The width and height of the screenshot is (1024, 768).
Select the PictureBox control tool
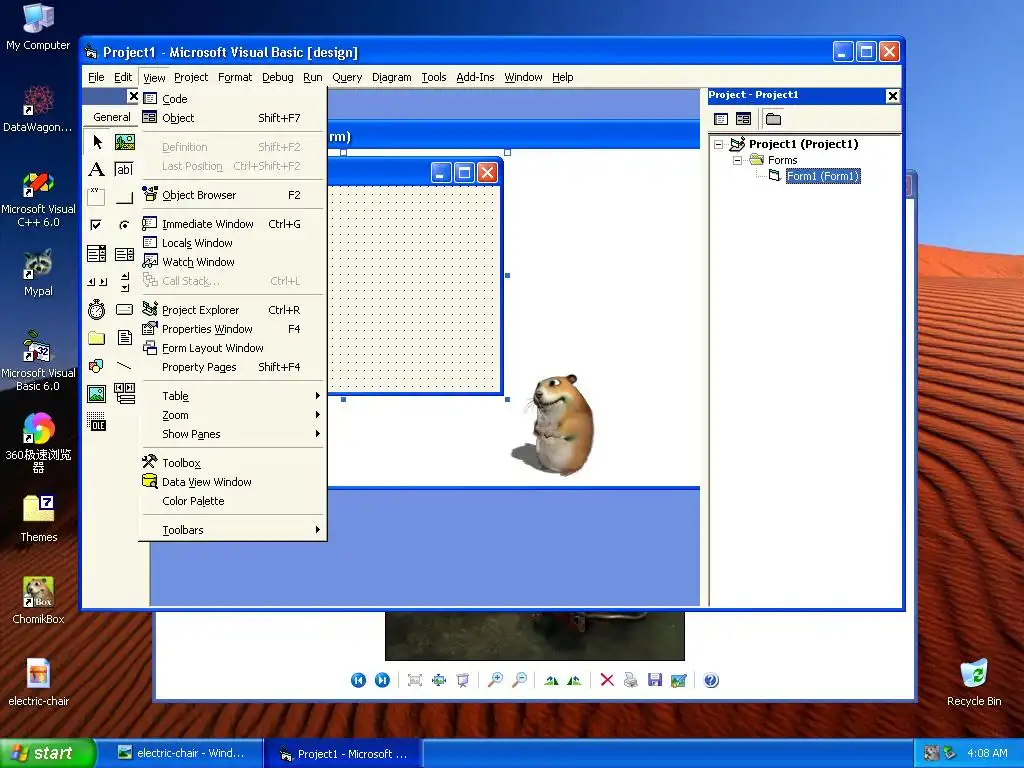click(x=124, y=141)
